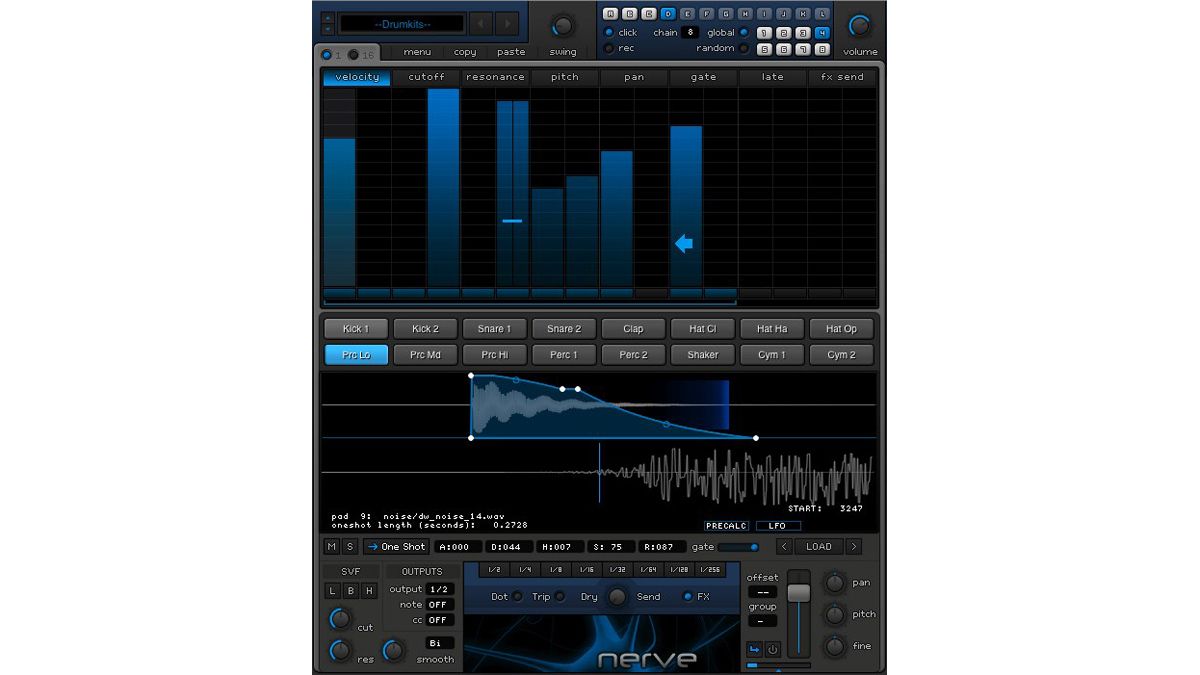The image size is (1200, 675).
Task: Open the menu item above the editor
Action: click(x=418, y=52)
